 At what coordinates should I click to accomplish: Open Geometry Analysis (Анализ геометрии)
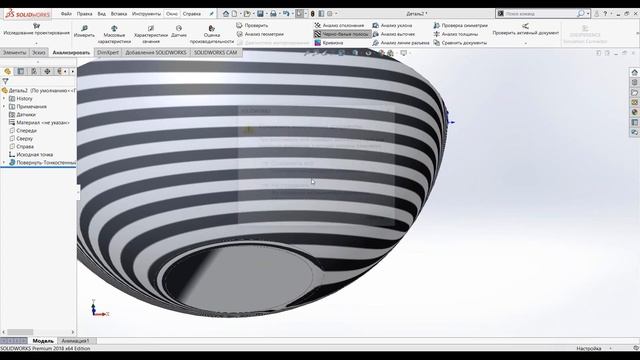pyautogui.click(x=260, y=34)
